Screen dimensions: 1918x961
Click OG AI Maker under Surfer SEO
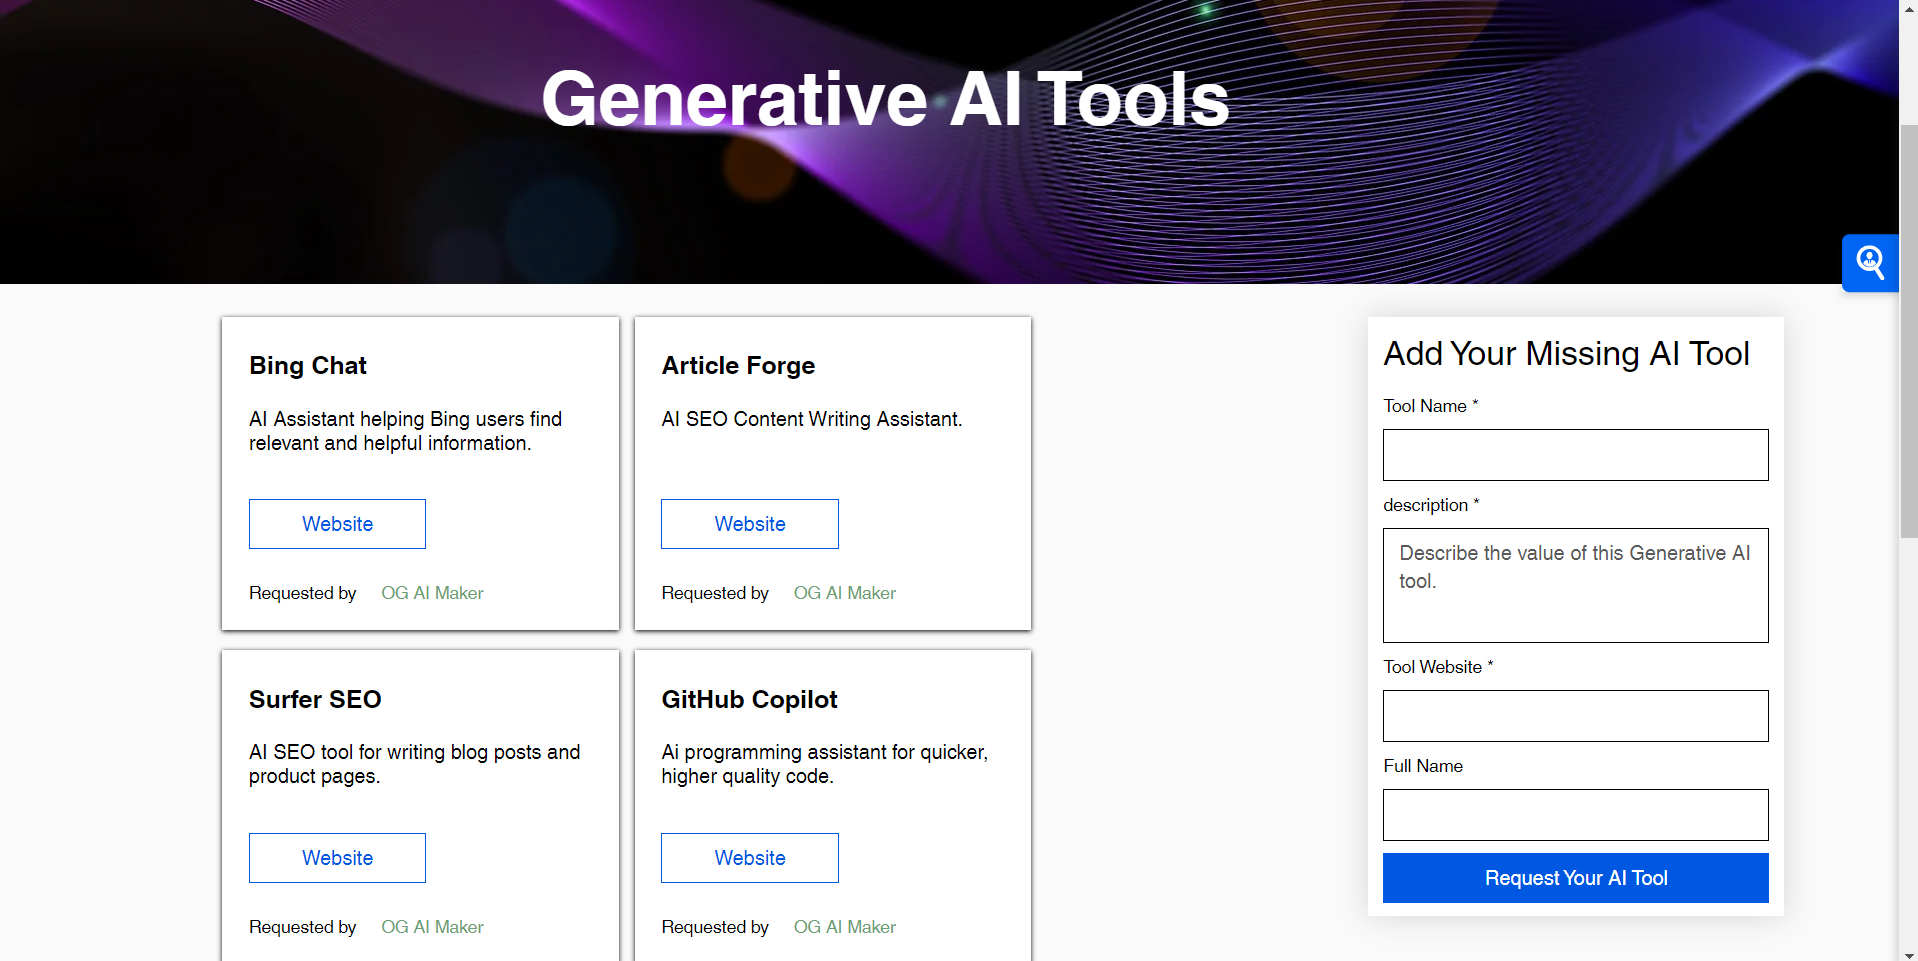(432, 926)
